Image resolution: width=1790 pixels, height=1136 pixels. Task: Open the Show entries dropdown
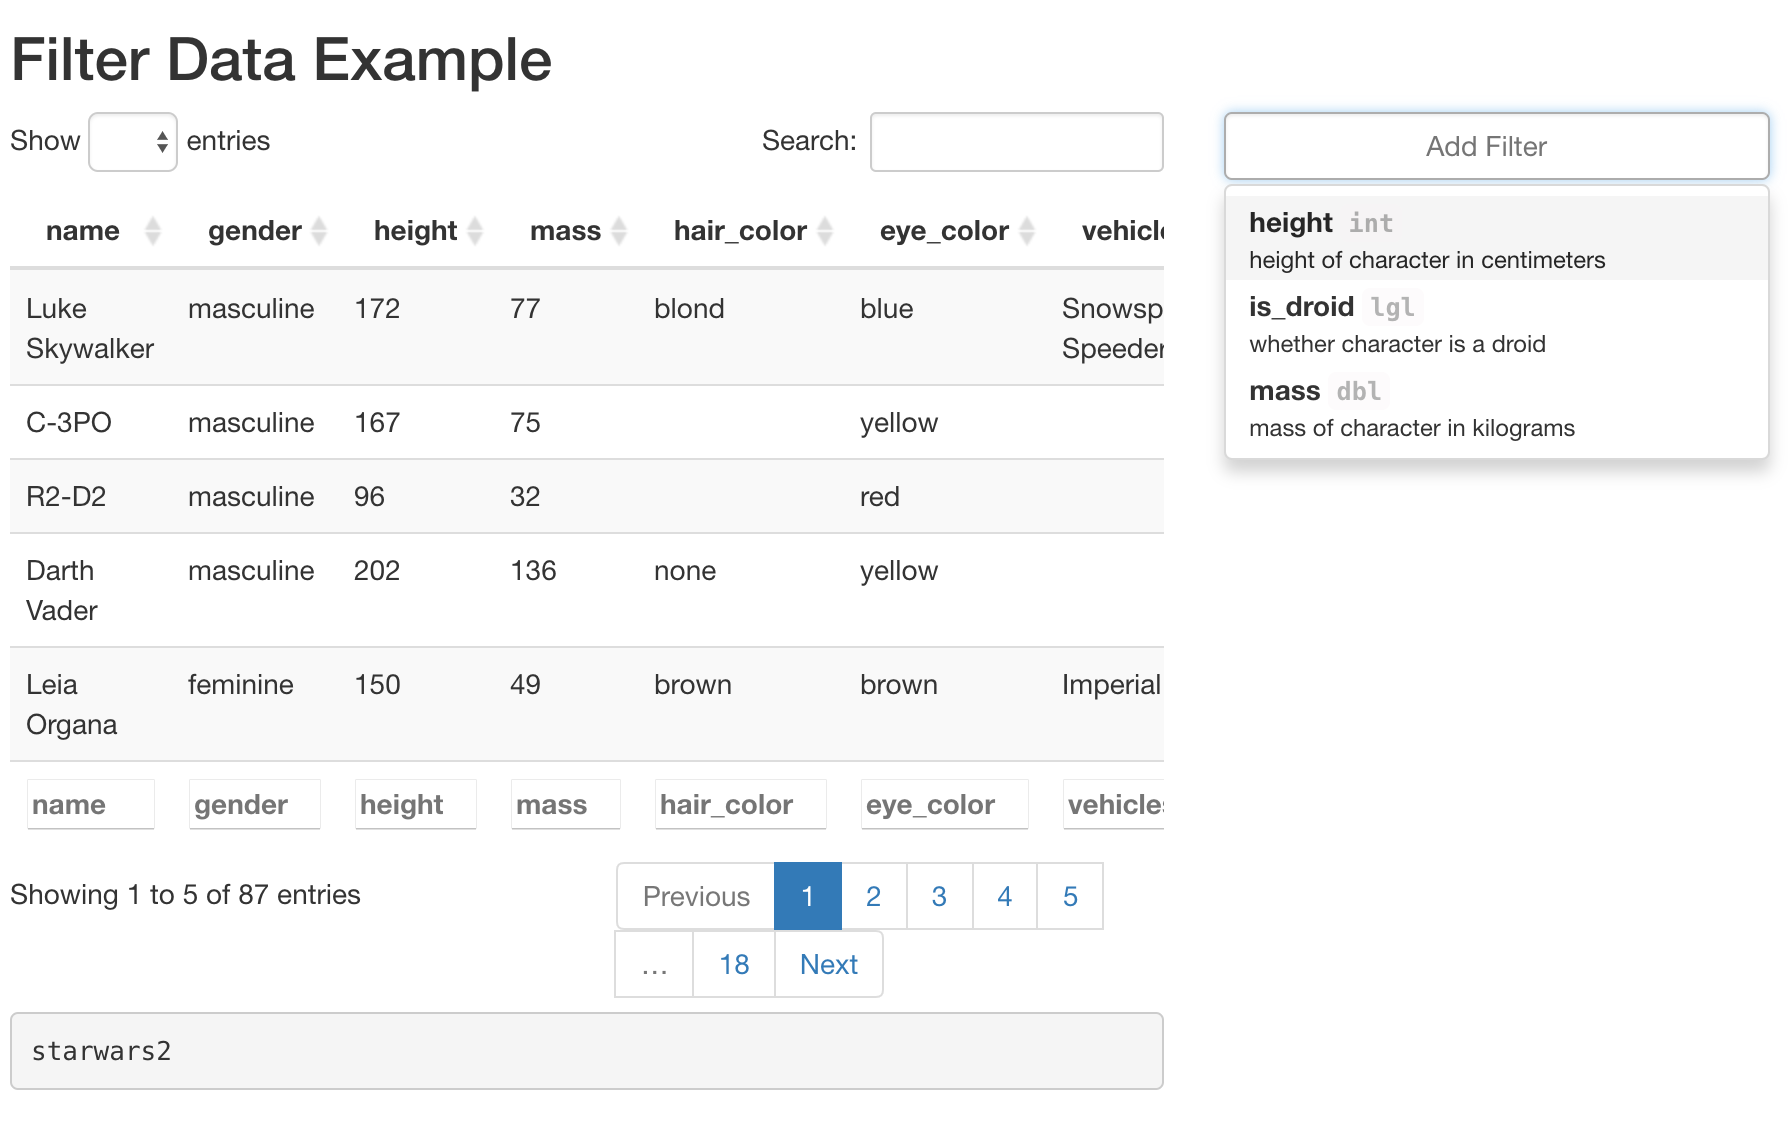coord(133,142)
